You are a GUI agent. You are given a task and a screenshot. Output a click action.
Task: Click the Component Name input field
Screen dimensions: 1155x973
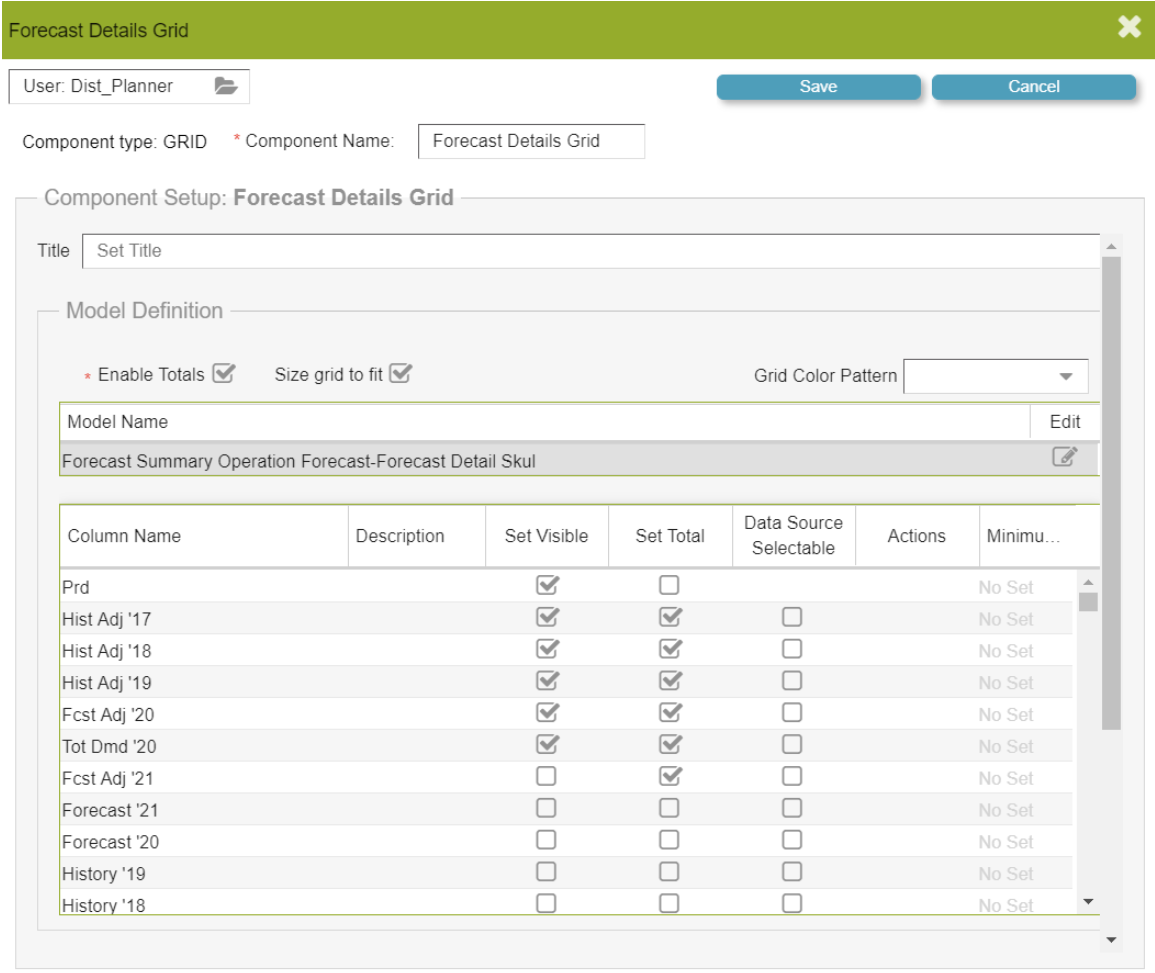point(531,141)
